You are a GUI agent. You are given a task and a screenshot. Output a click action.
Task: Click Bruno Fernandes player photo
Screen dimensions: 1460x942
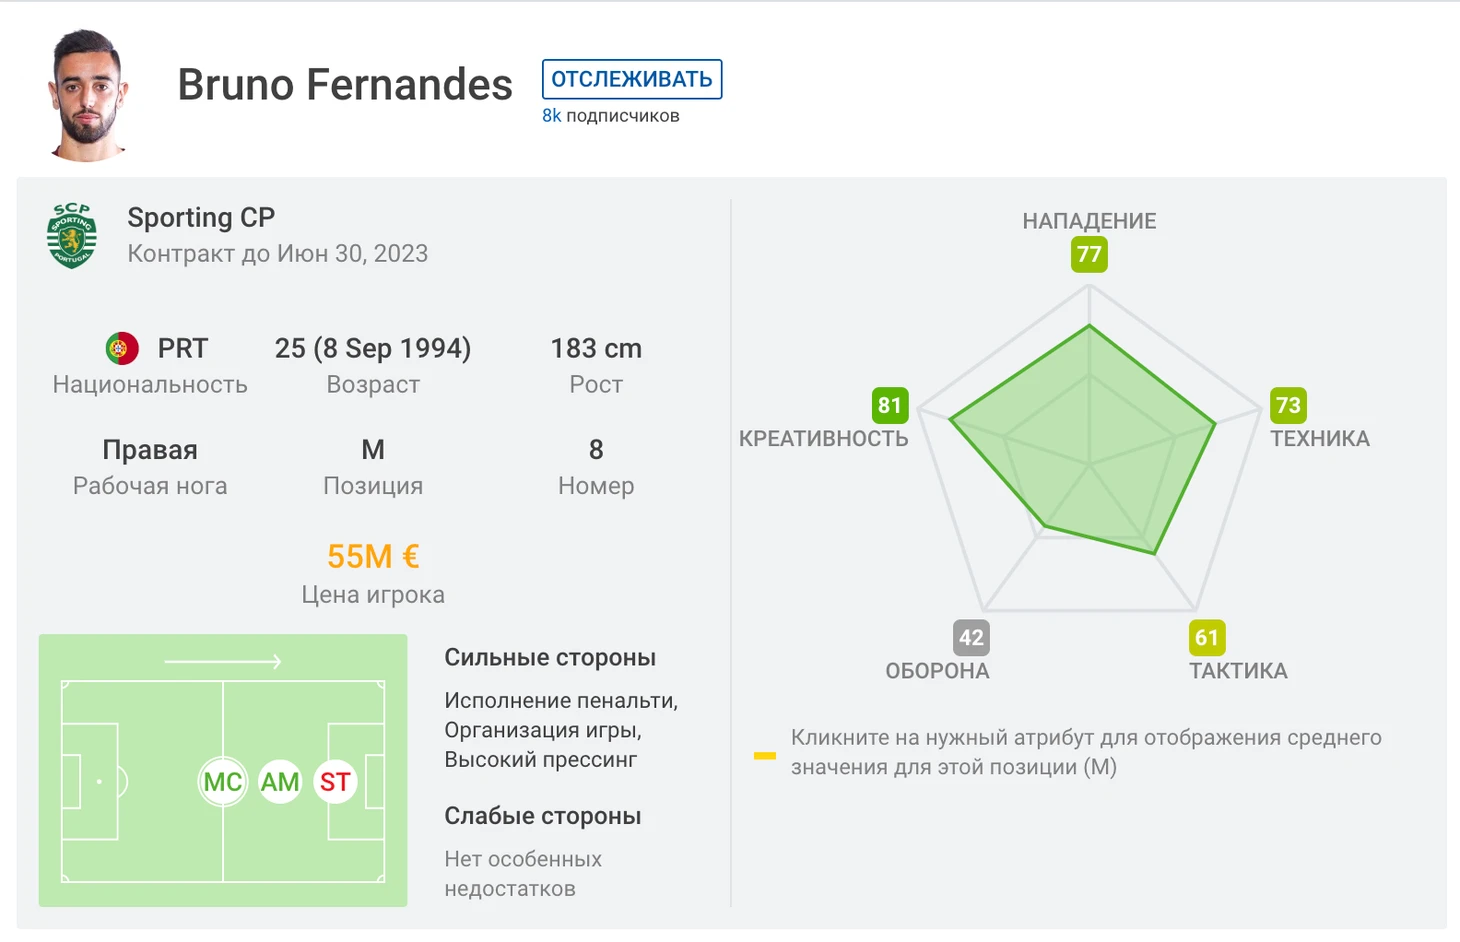(88, 95)
